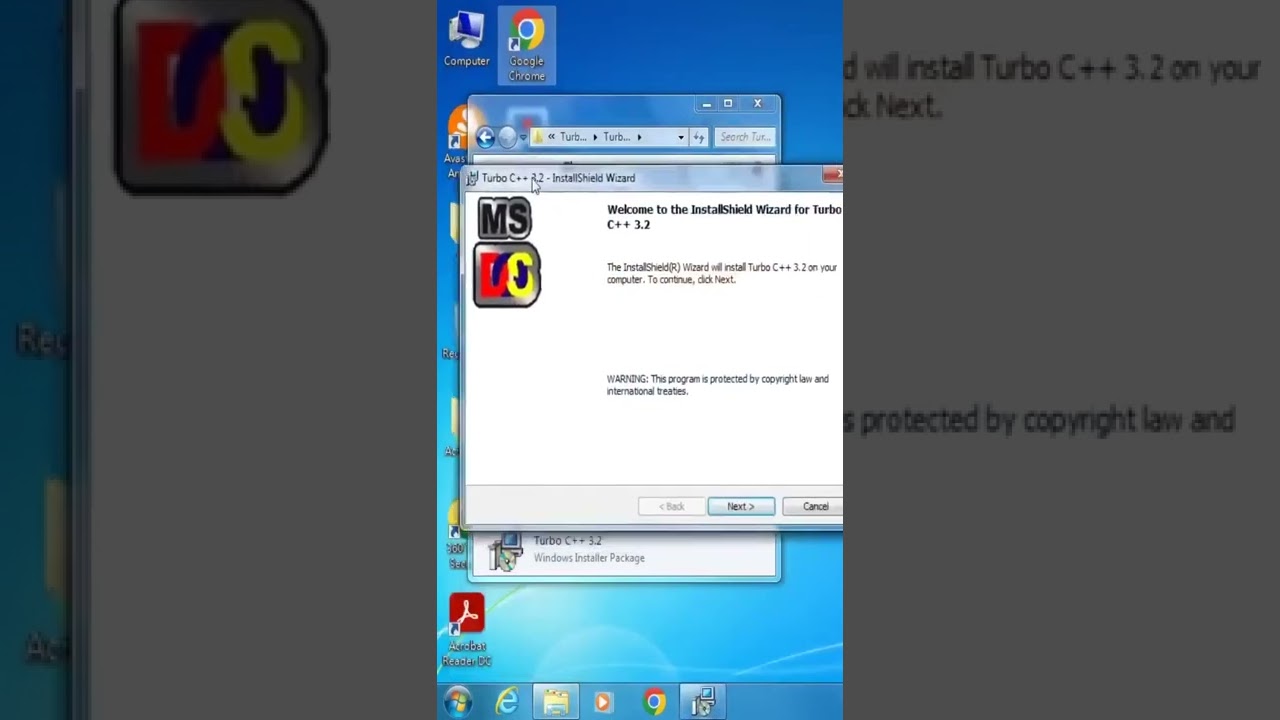The height and width of the screenshot is (720, 1280).
Task: Open File Explorer from the taskbar
Action: (x=555, y=702)
